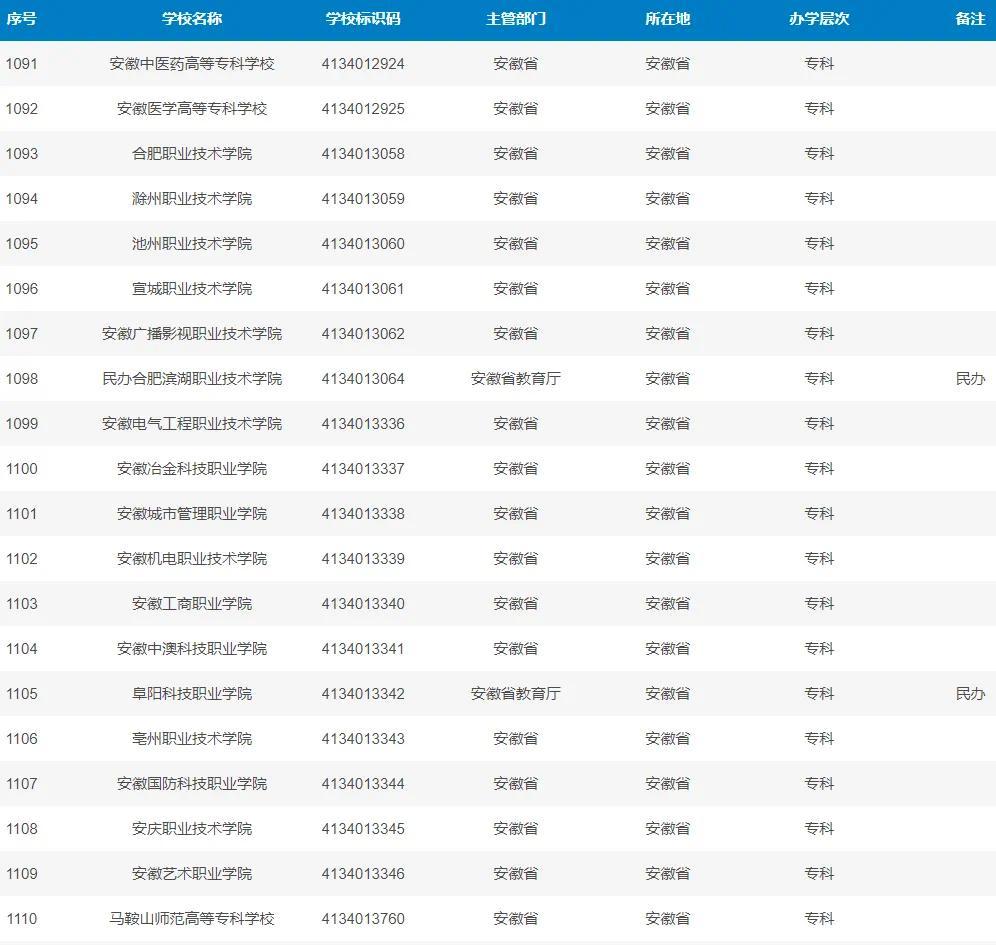
Task: Select school name 安徽机电职业技术学院
Action: pyautogui.click(x=192, y=559)
